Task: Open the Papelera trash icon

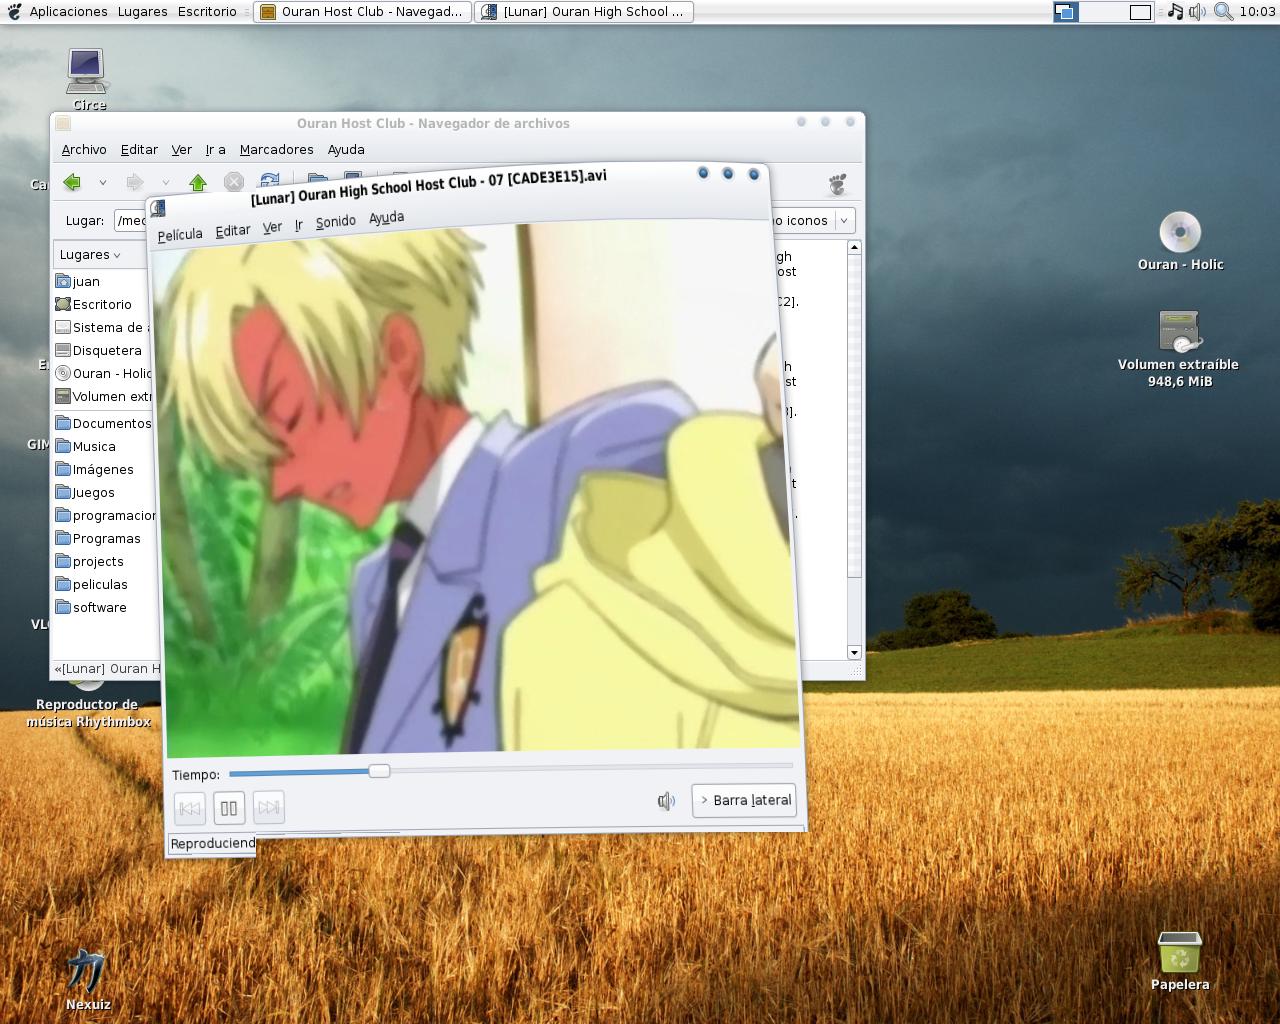Action: tap(1180, 961)
